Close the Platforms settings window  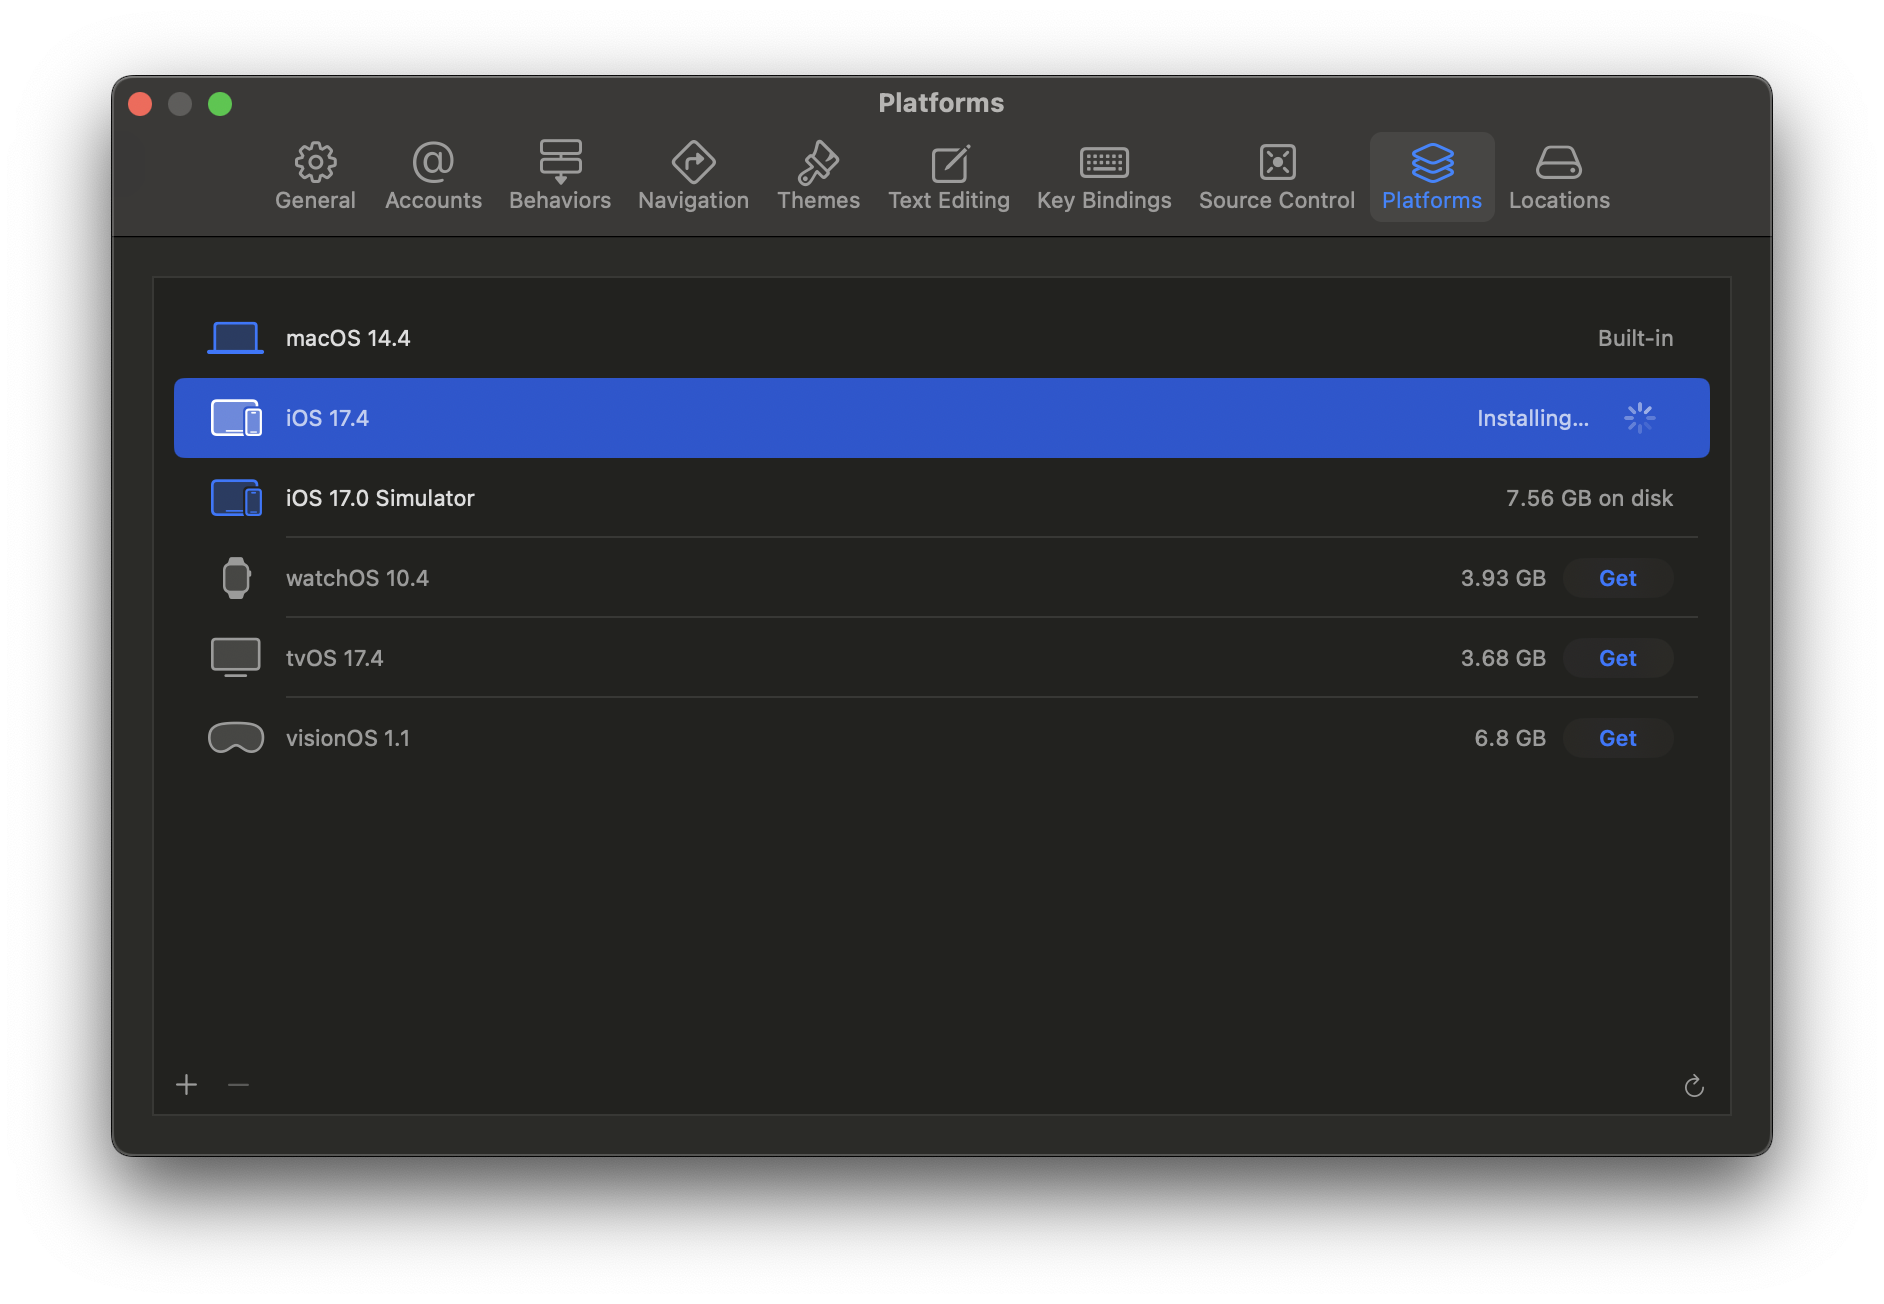140,104
